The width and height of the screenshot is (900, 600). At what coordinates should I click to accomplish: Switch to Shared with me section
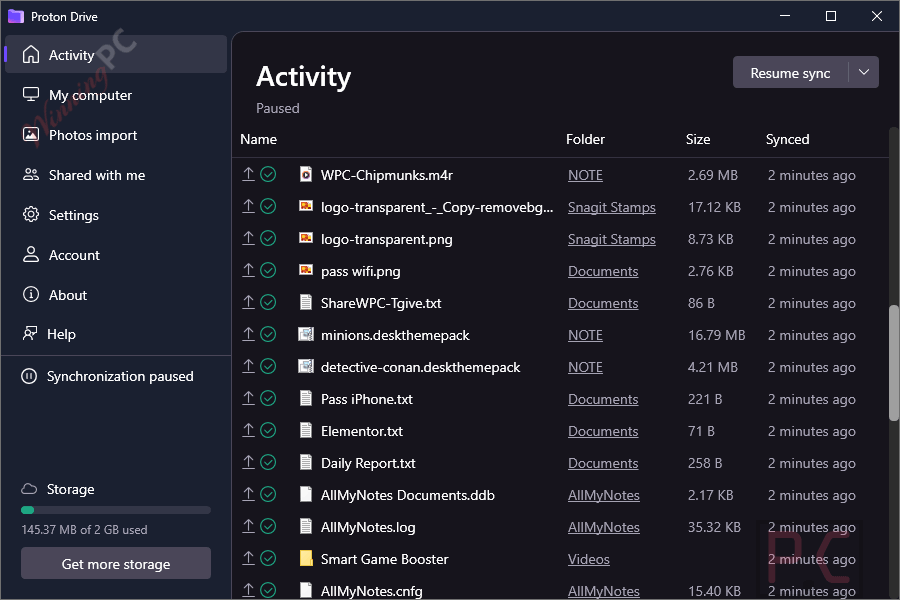click(x=116, y=175)
